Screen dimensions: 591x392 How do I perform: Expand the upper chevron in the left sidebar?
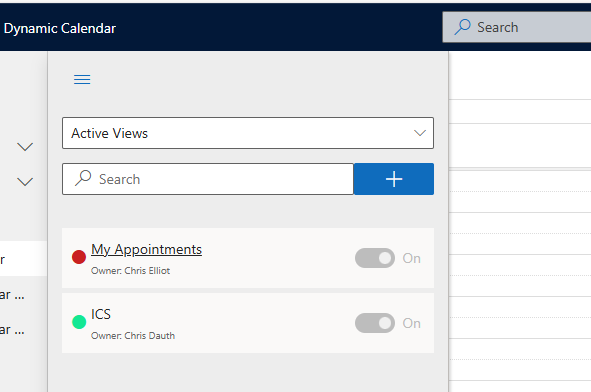click(25, 147)
